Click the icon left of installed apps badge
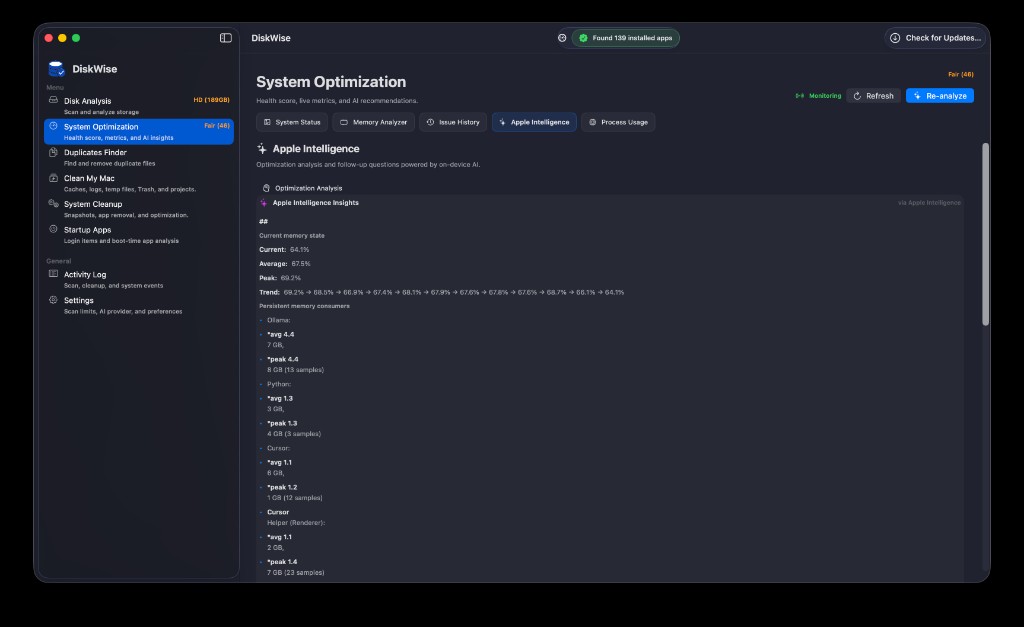 [562, 38]
